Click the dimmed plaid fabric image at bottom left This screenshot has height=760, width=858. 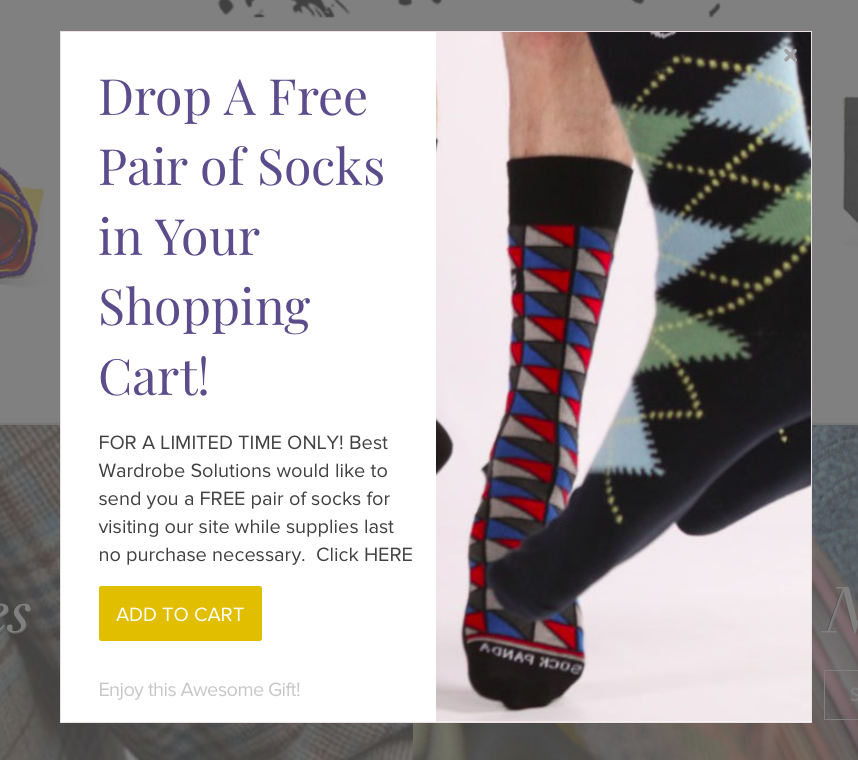coord(30,575)
